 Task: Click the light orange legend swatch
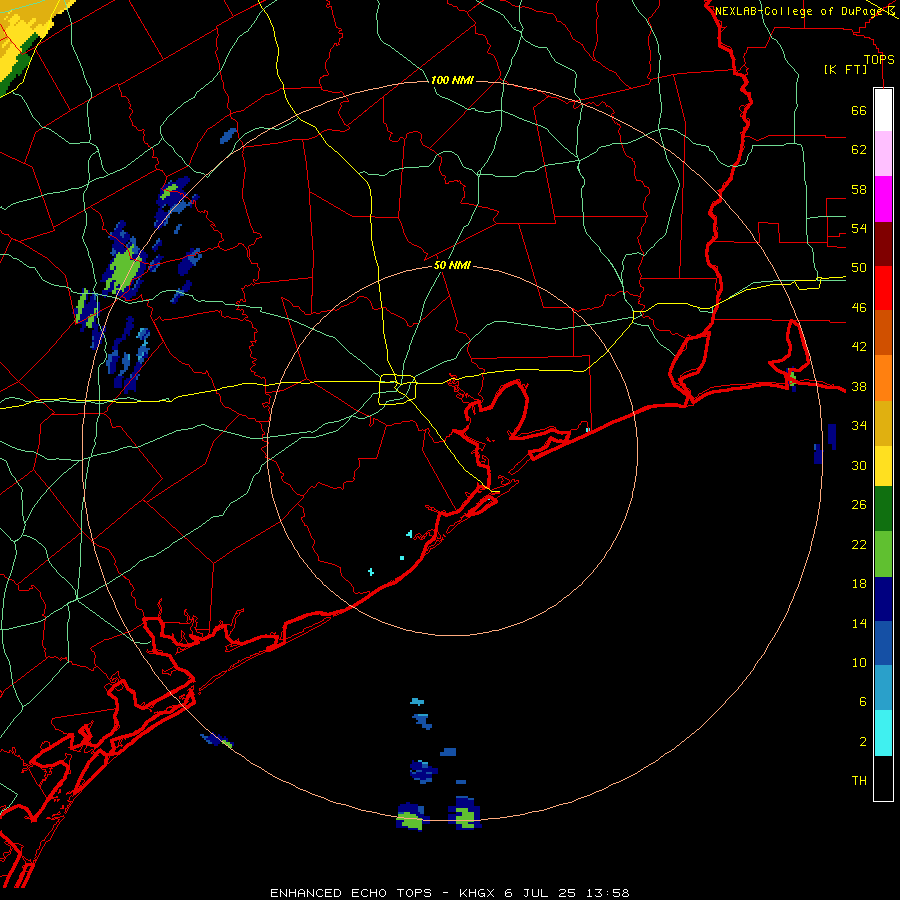[x=883, y=377]
